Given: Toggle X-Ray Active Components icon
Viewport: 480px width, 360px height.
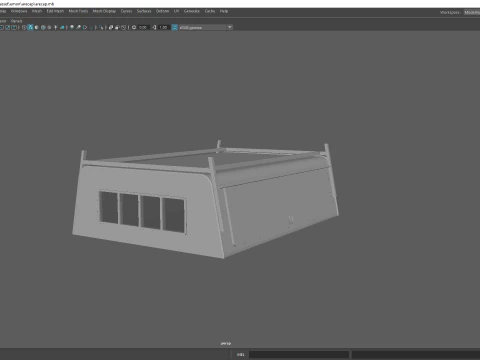Looking at the screenshot, I should (x=117, y=27).
